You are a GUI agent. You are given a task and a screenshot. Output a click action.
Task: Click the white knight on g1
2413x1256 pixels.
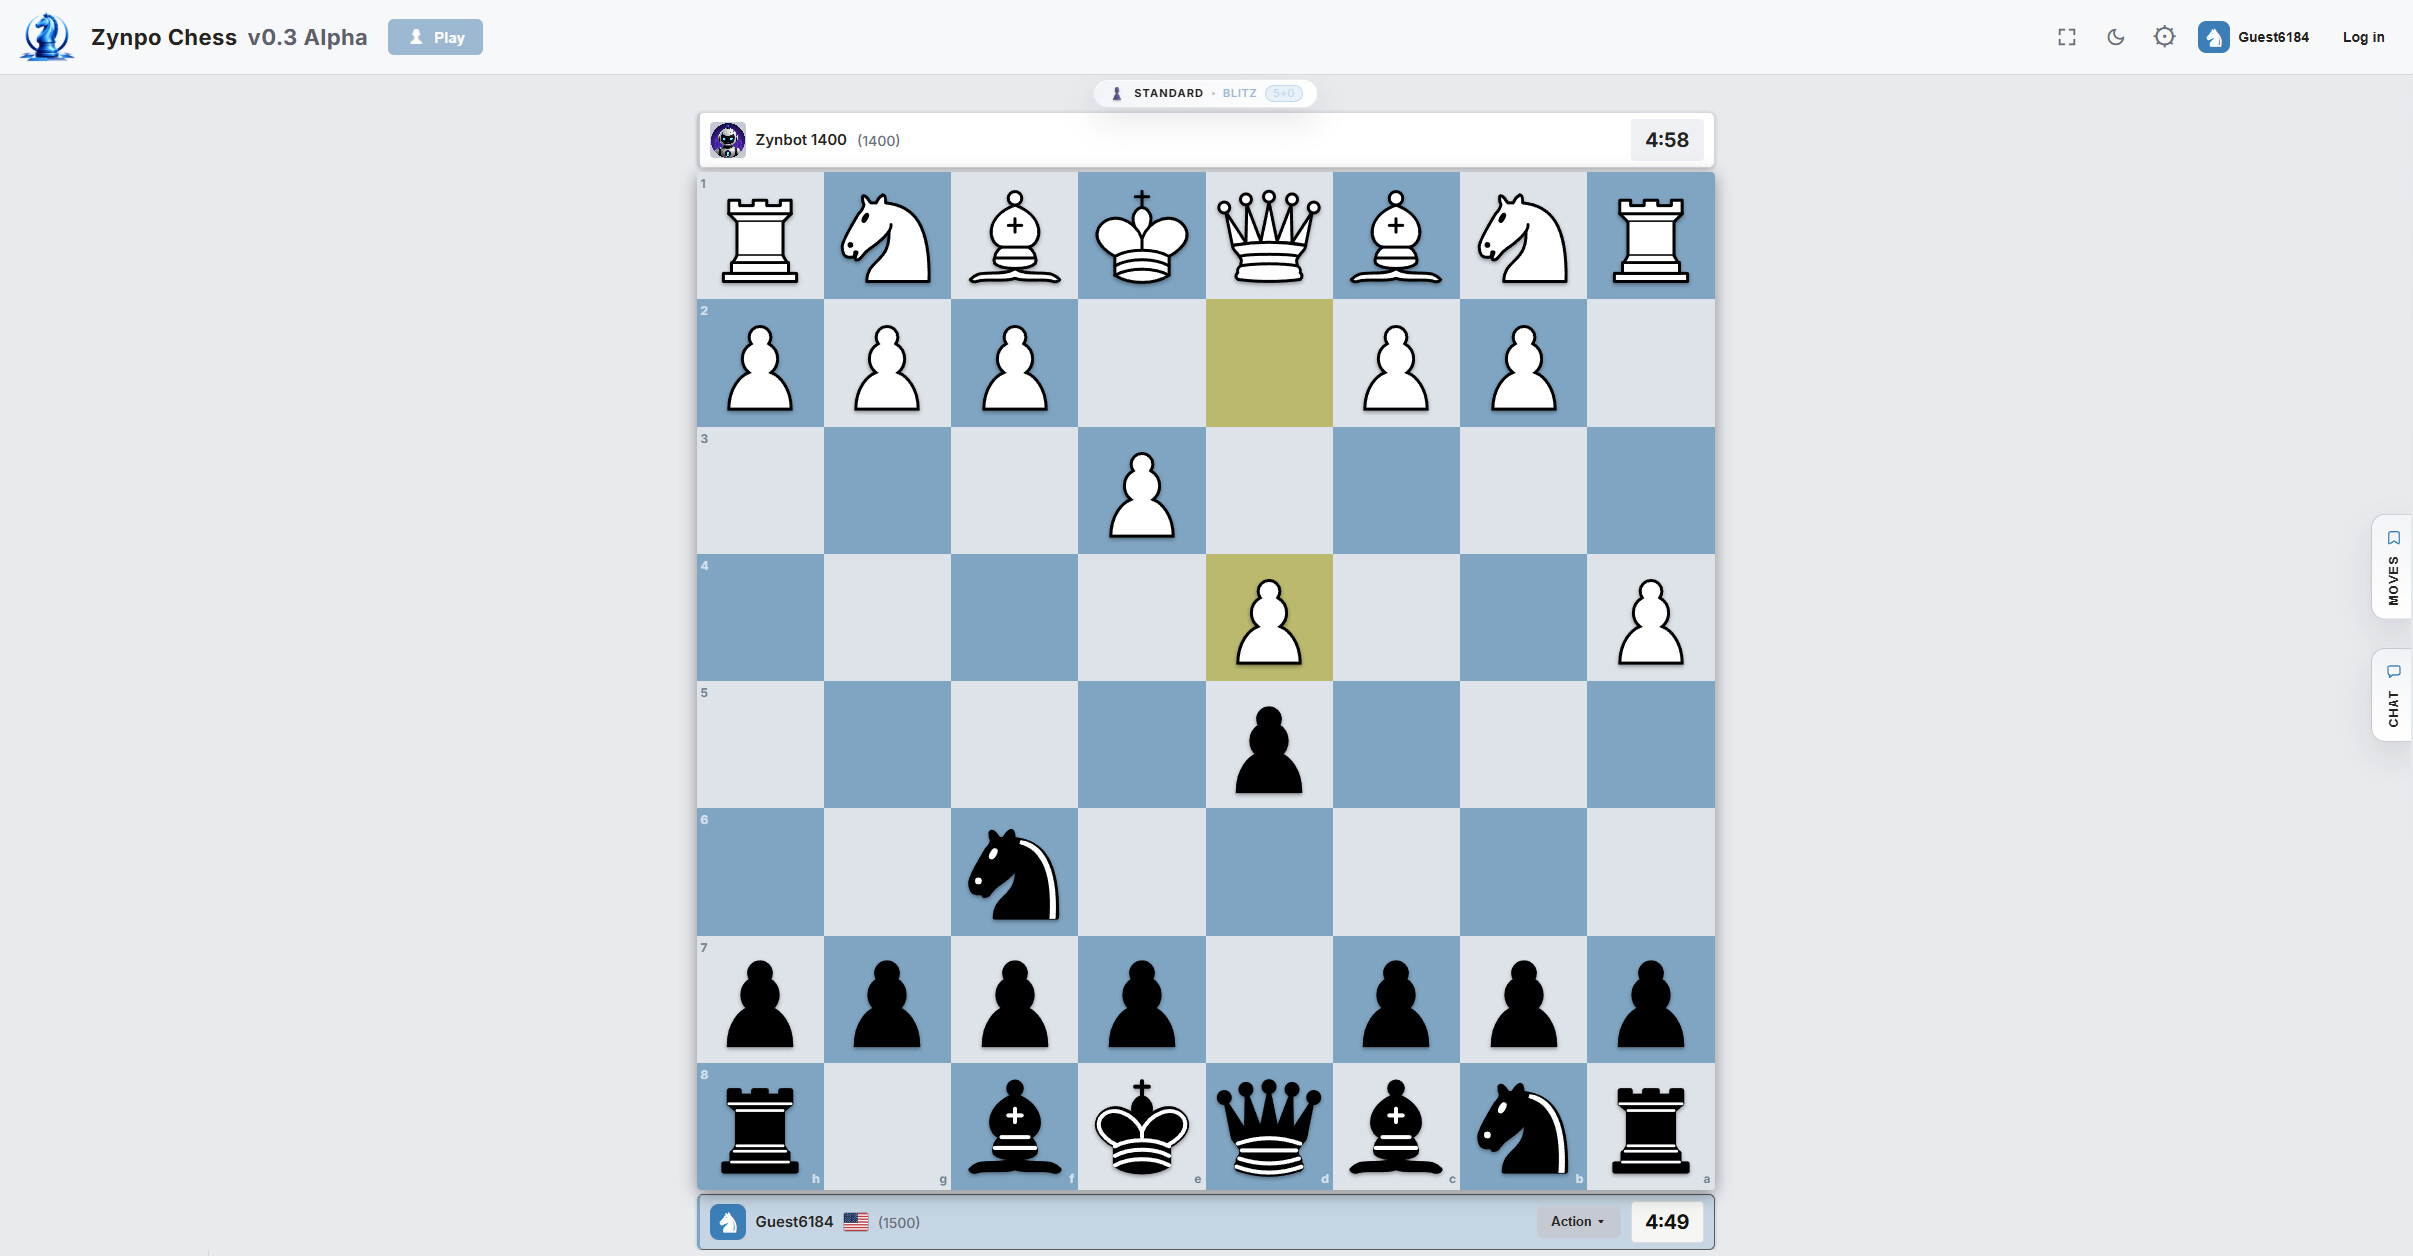pos(887,236)
